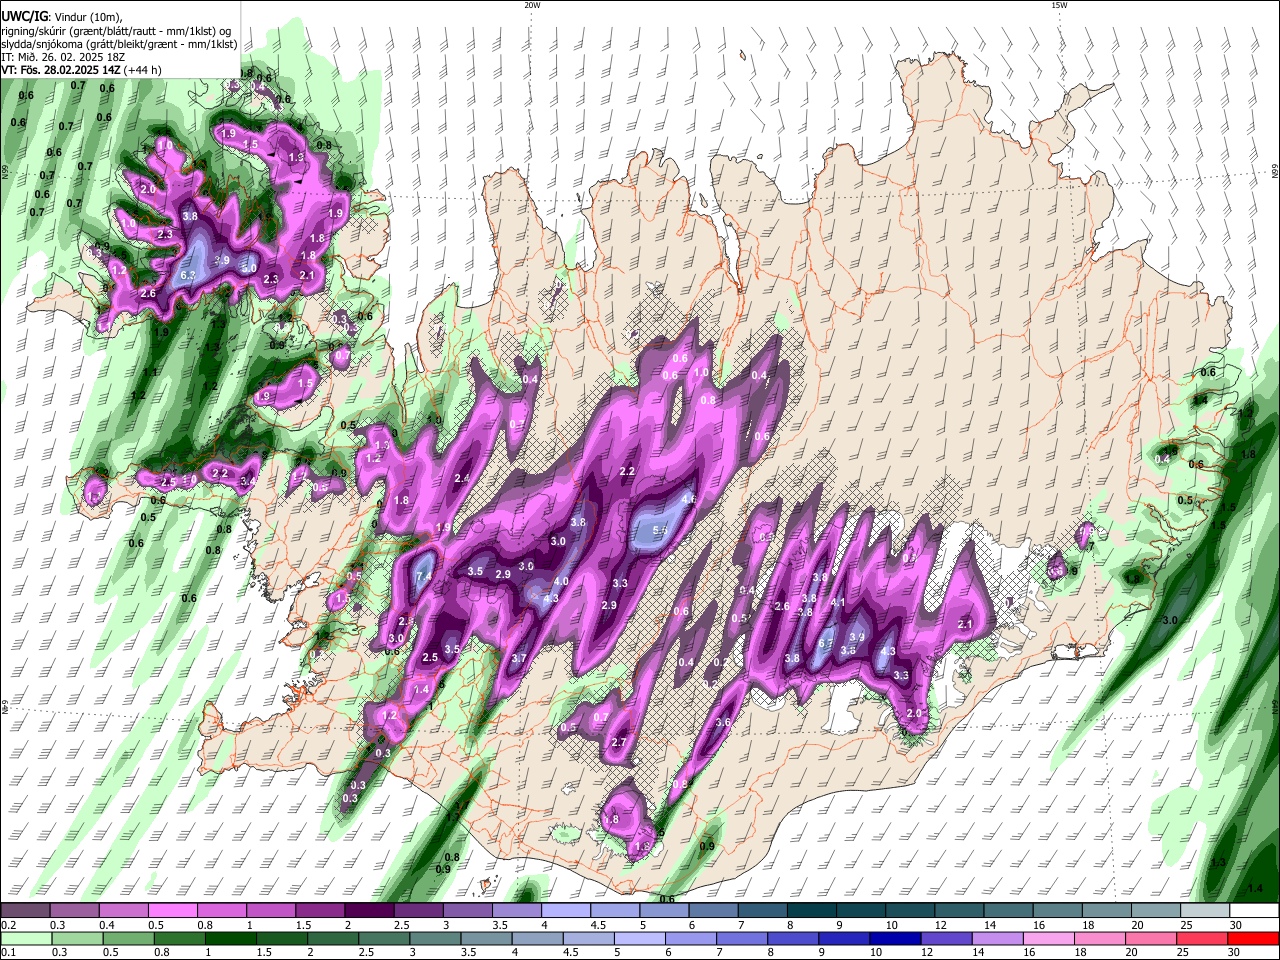Image resolution: width=1280 pixels, height=960 pixels.
Task: Click the 7.4 snowfall value on the map
Action: [423, 577]
